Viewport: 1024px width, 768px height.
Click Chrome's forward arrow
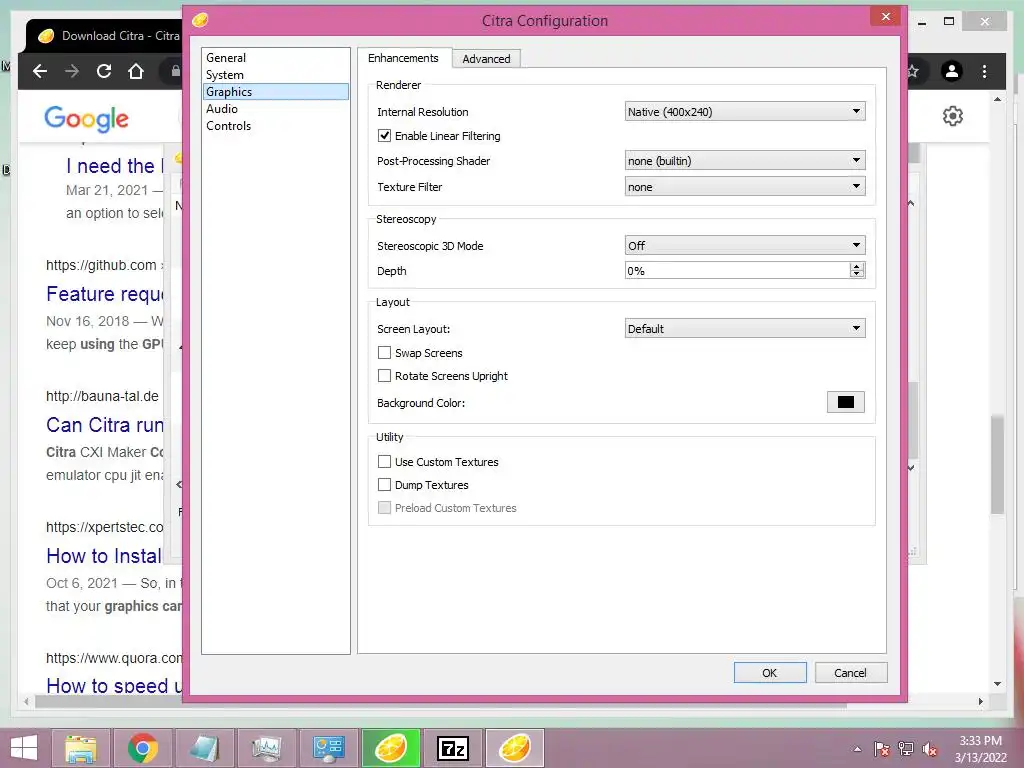(x=72, y=71)
